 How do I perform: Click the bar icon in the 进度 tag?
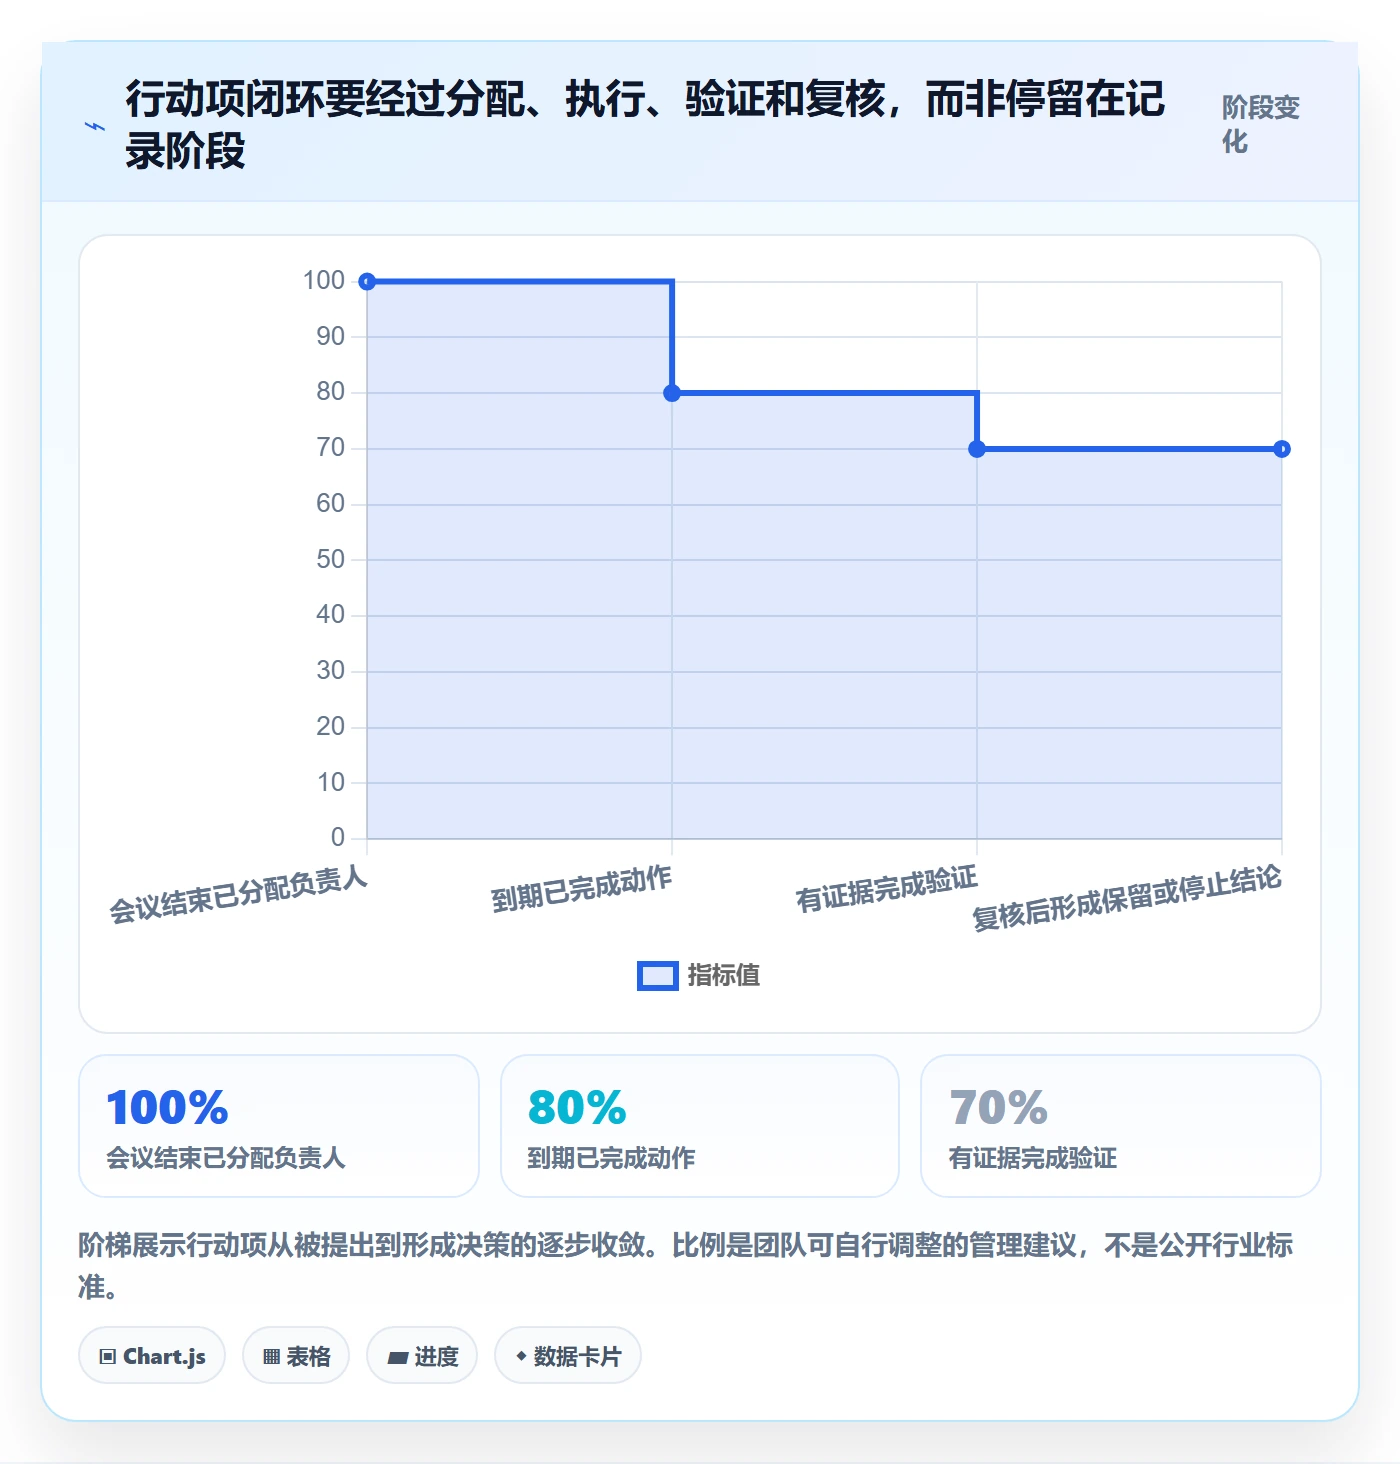pos(398,1358)
